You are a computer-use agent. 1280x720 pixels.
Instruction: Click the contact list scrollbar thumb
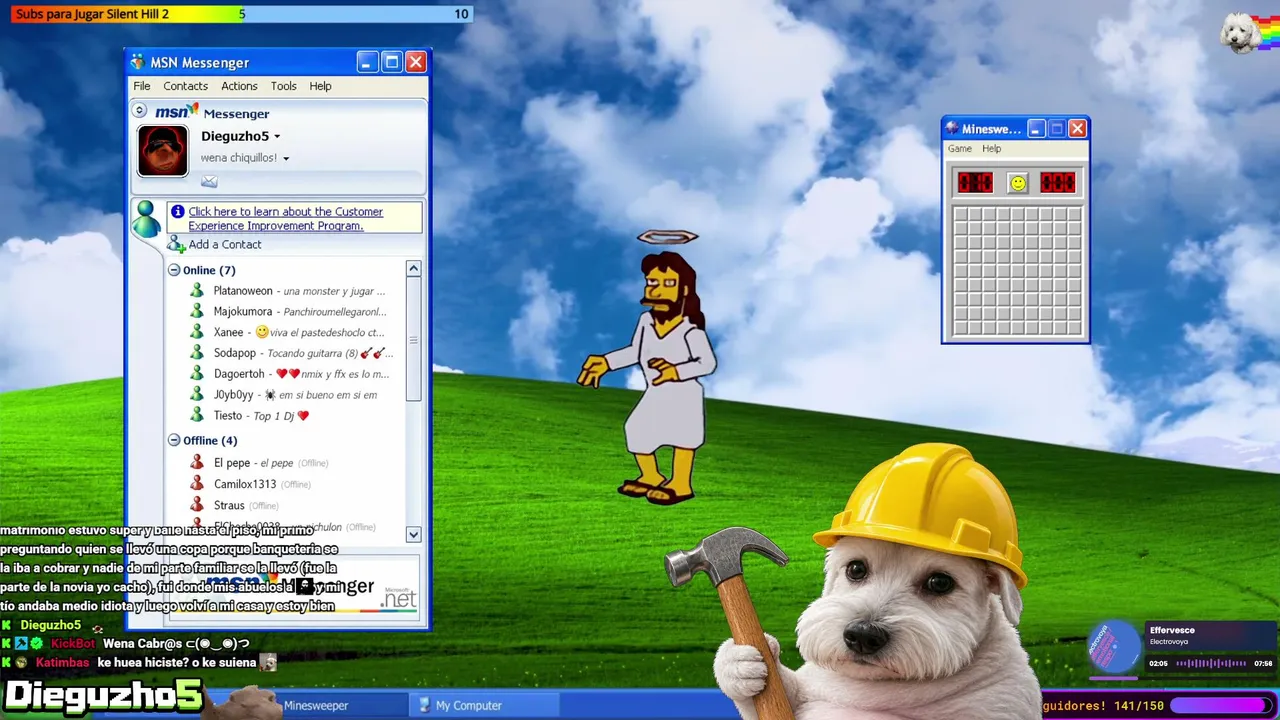[x=413, y=340]
